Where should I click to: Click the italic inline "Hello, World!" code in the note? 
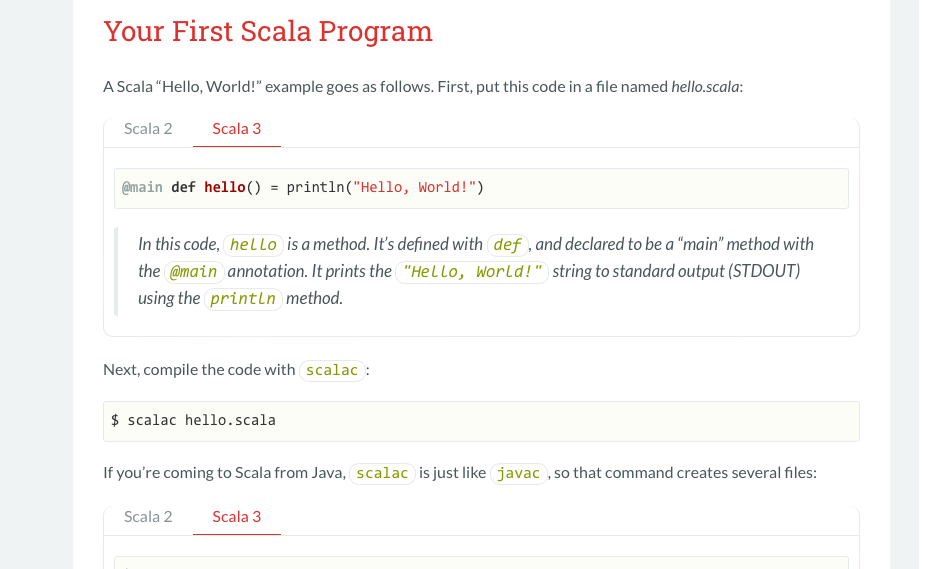click(472, 272)
